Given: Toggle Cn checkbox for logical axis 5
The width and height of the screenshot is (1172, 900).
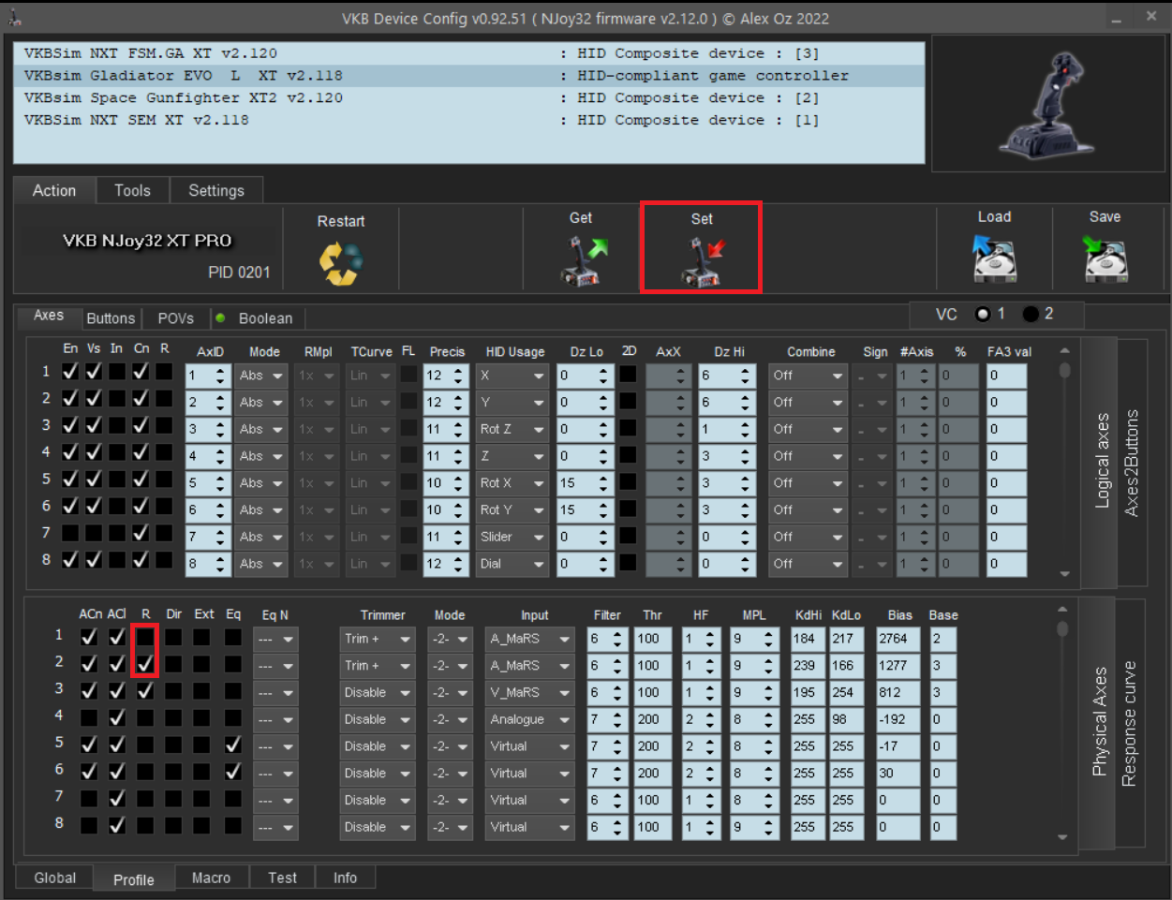Looking at the screenshot, I should (x=141, y=479).
